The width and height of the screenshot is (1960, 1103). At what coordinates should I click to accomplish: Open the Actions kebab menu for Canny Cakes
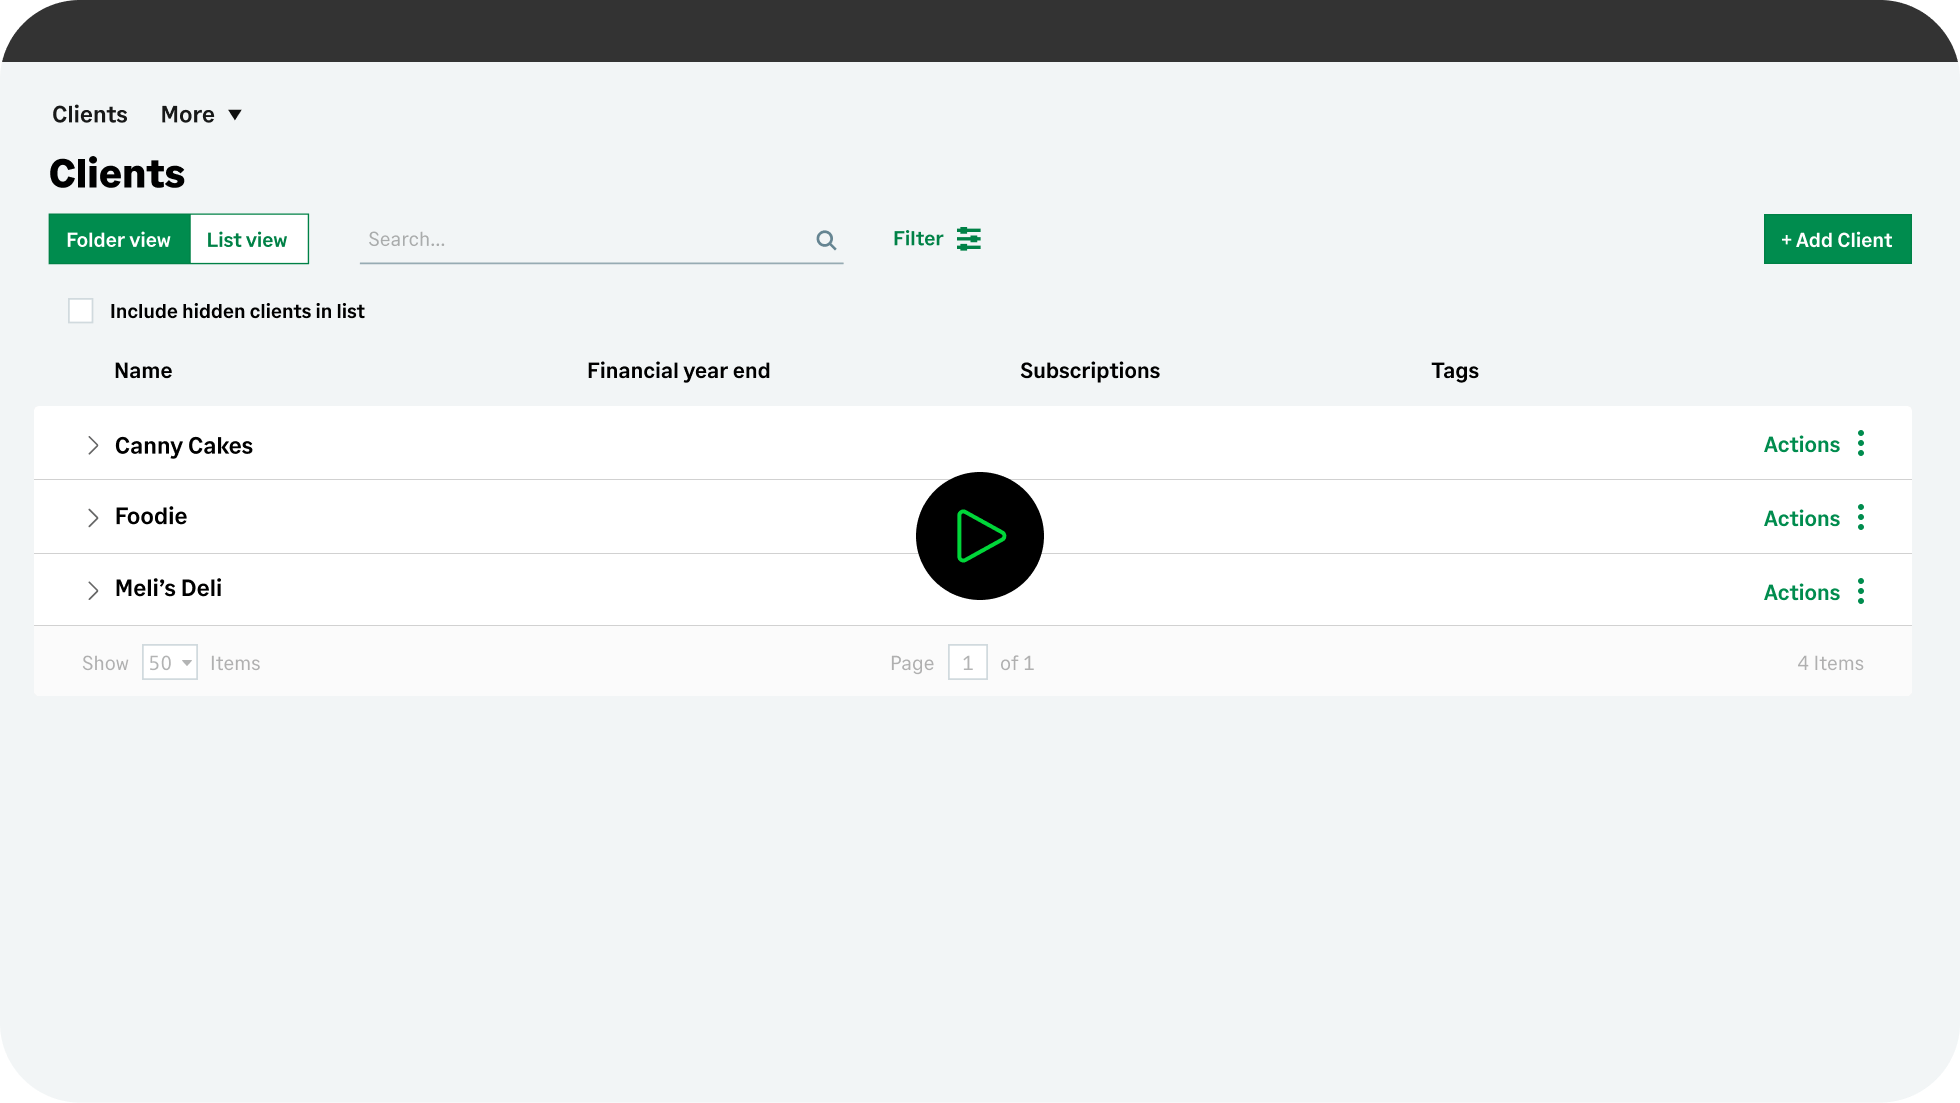click(x=1861, y=443)
